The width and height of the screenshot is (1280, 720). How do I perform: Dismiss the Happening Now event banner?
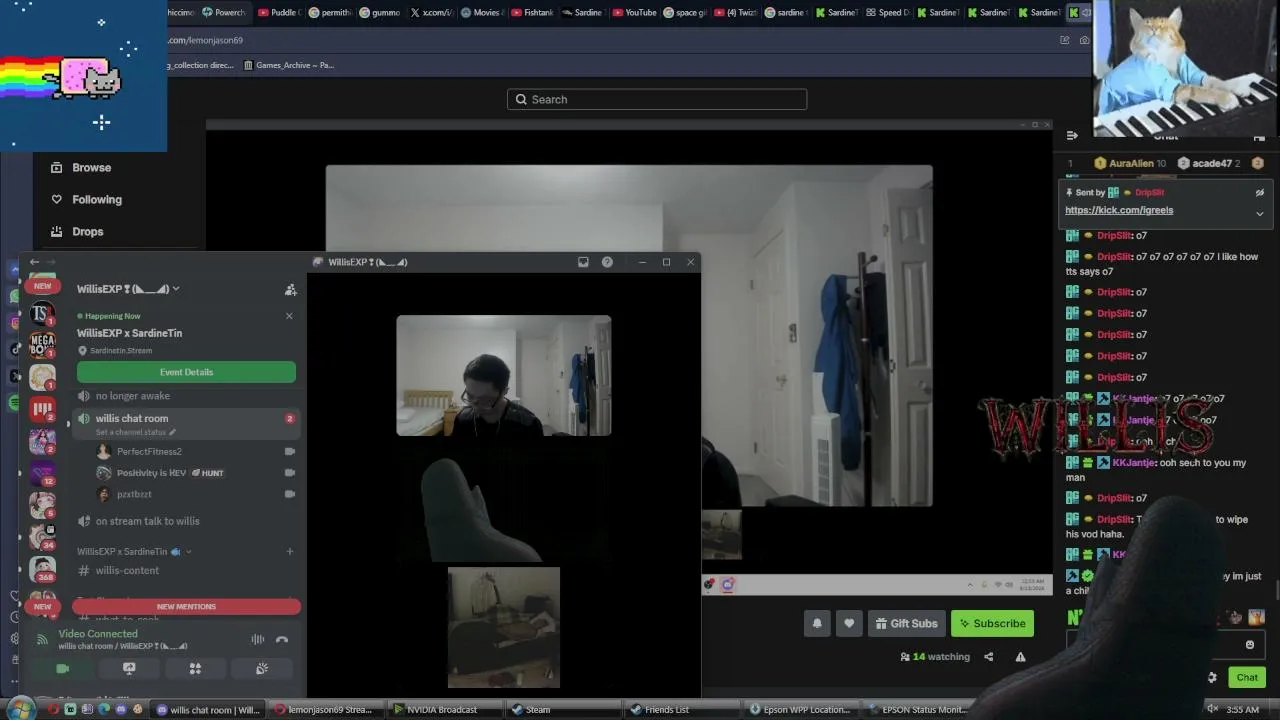pos(289,316)
